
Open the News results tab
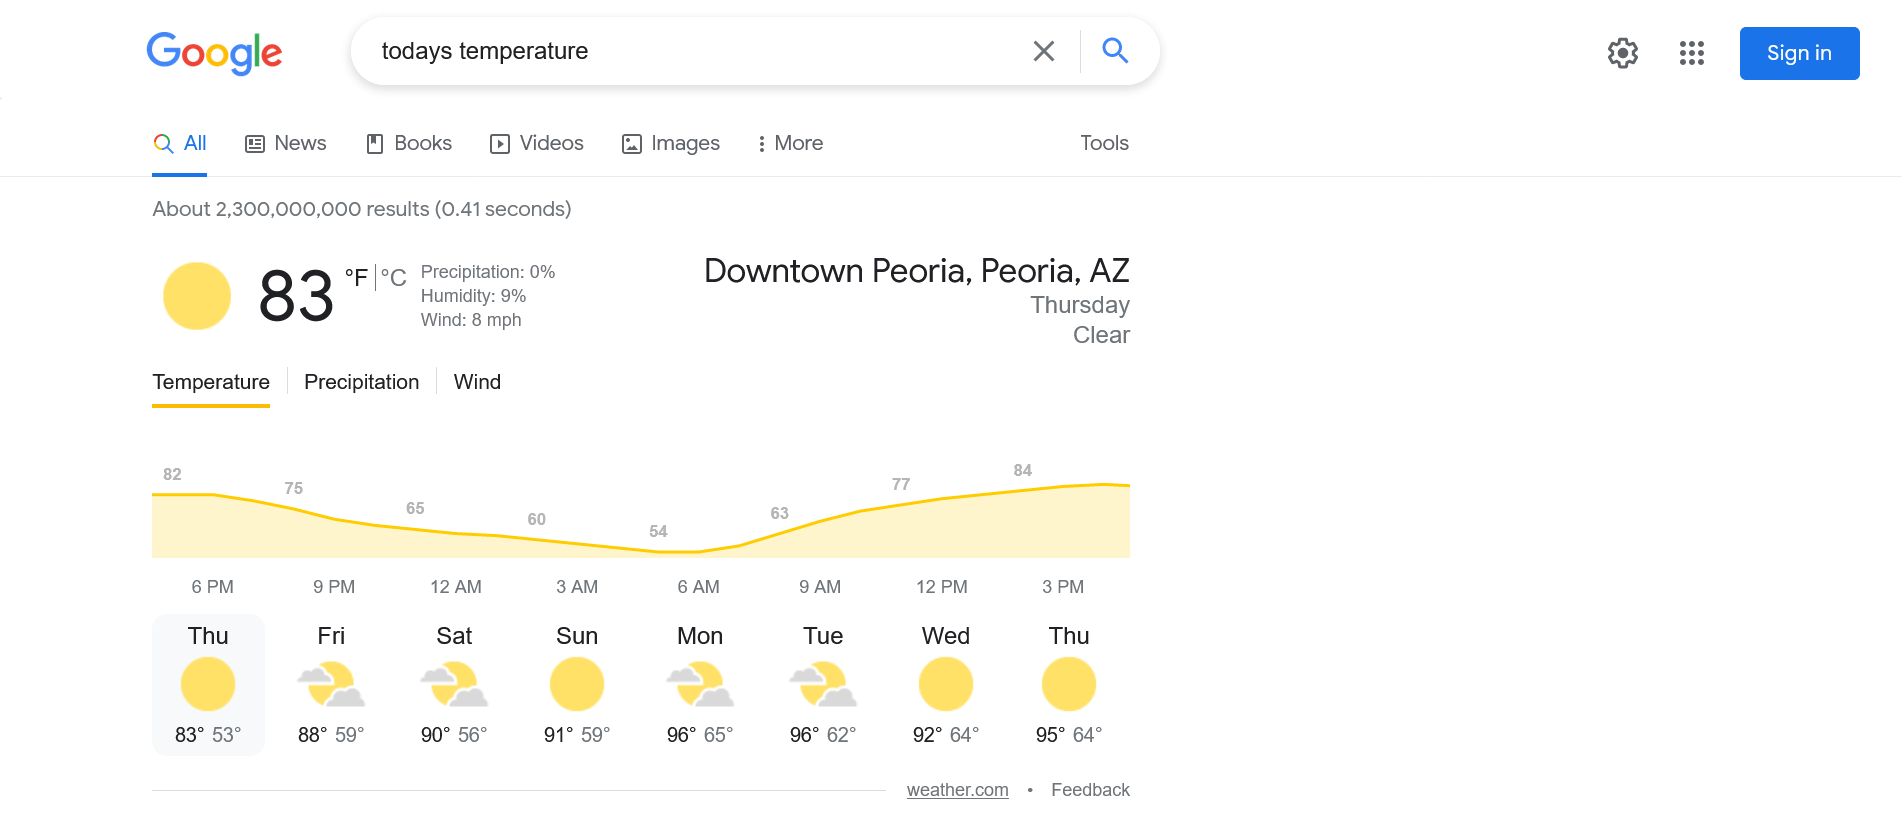click(285, 143)
